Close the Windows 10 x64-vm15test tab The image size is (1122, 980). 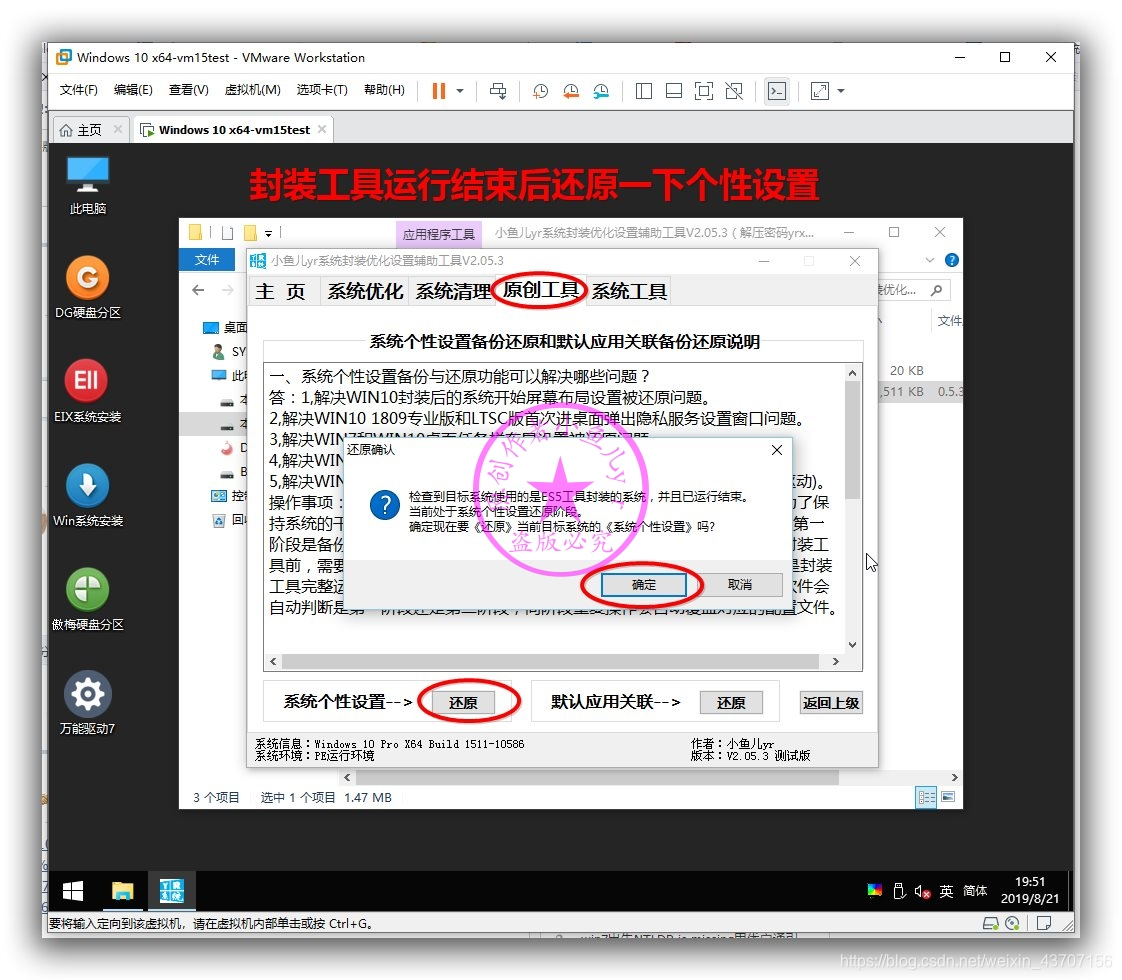pos(322,129)
